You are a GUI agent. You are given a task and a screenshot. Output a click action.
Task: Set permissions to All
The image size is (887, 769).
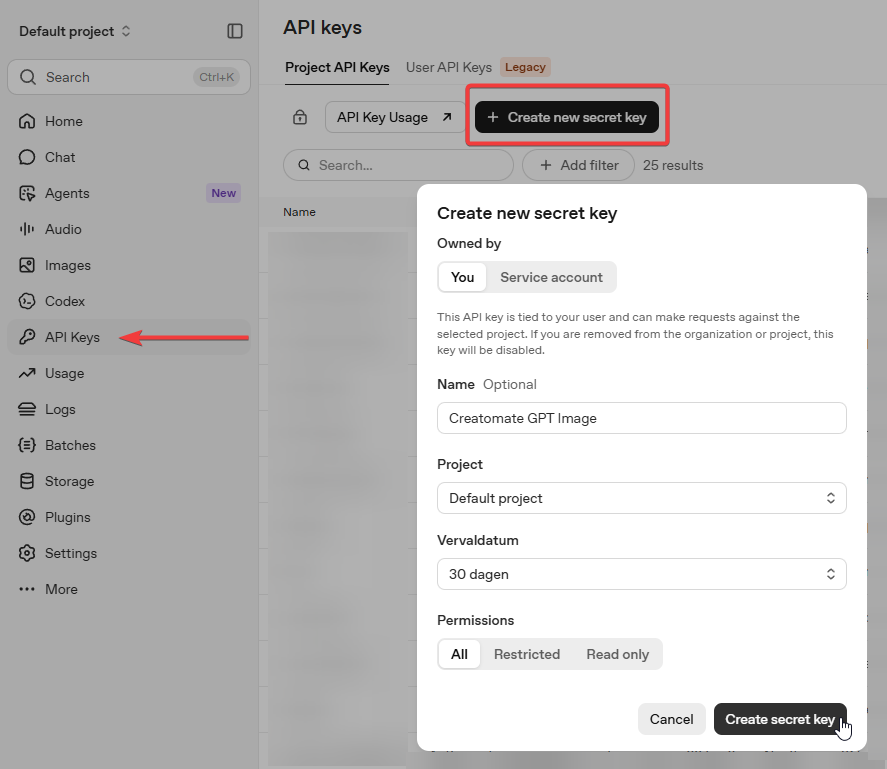[459, 654]
